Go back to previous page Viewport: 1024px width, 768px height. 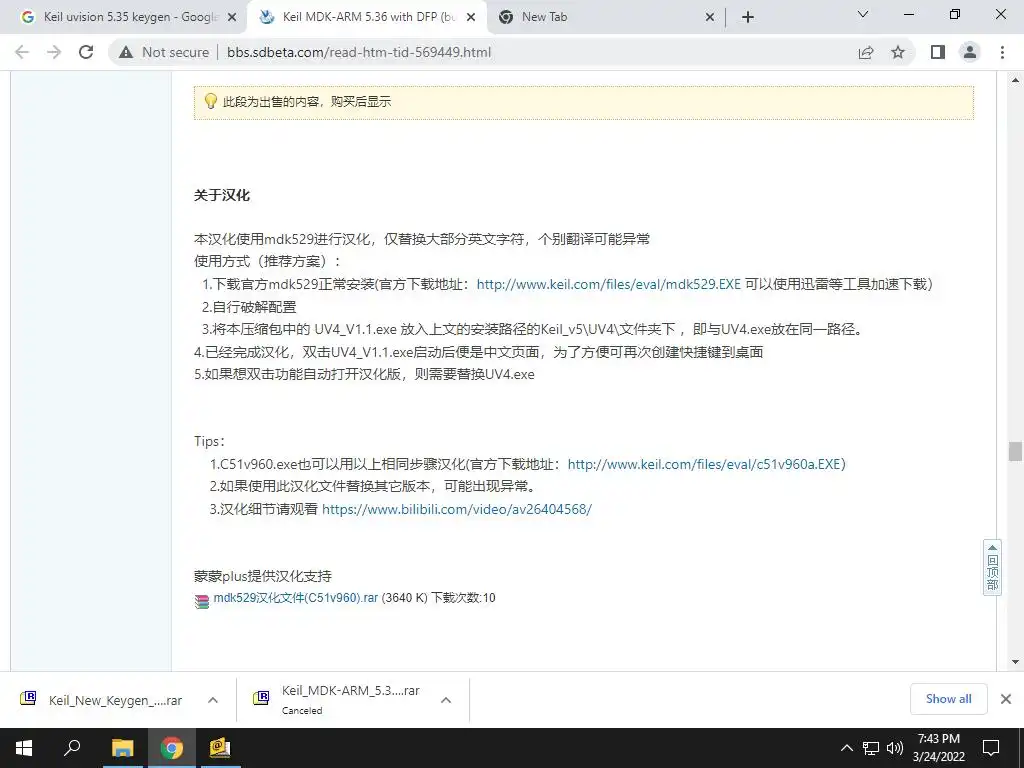(22, 52)
